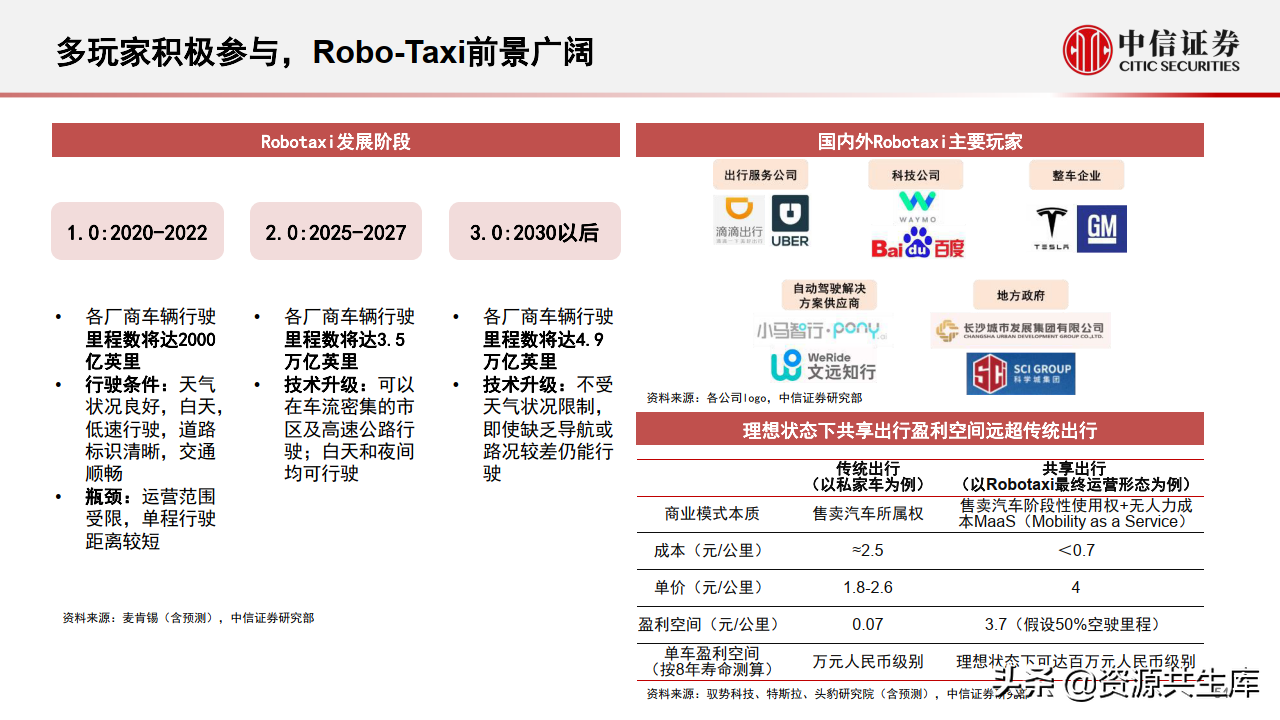Click the 售卖汽车所属权 cell
1280x720 pixels.
(868, 513)
